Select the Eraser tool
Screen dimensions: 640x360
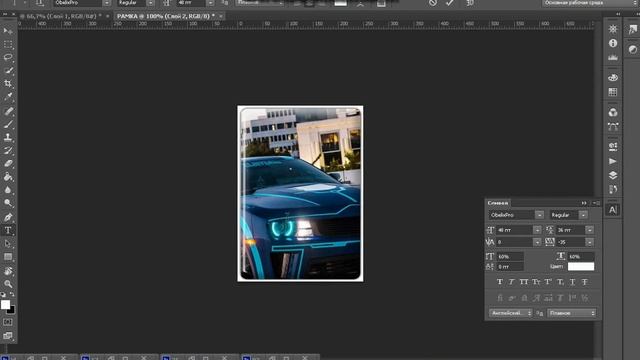[x=8, y=164]
